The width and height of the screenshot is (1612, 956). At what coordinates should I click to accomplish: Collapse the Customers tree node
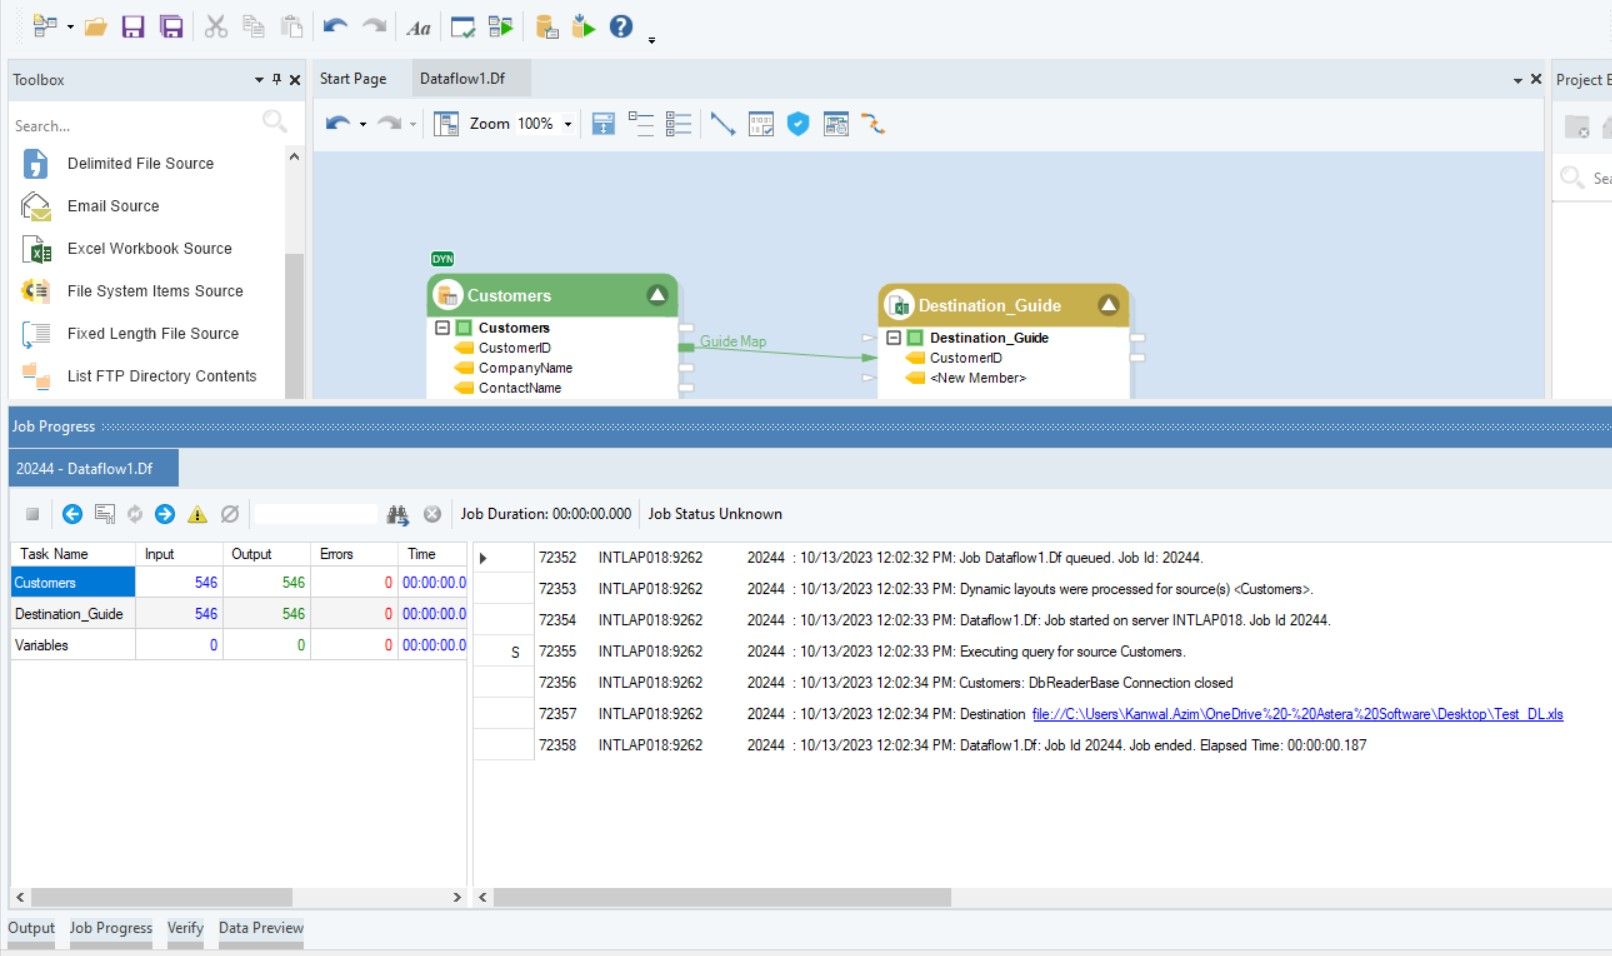(442, 328)
